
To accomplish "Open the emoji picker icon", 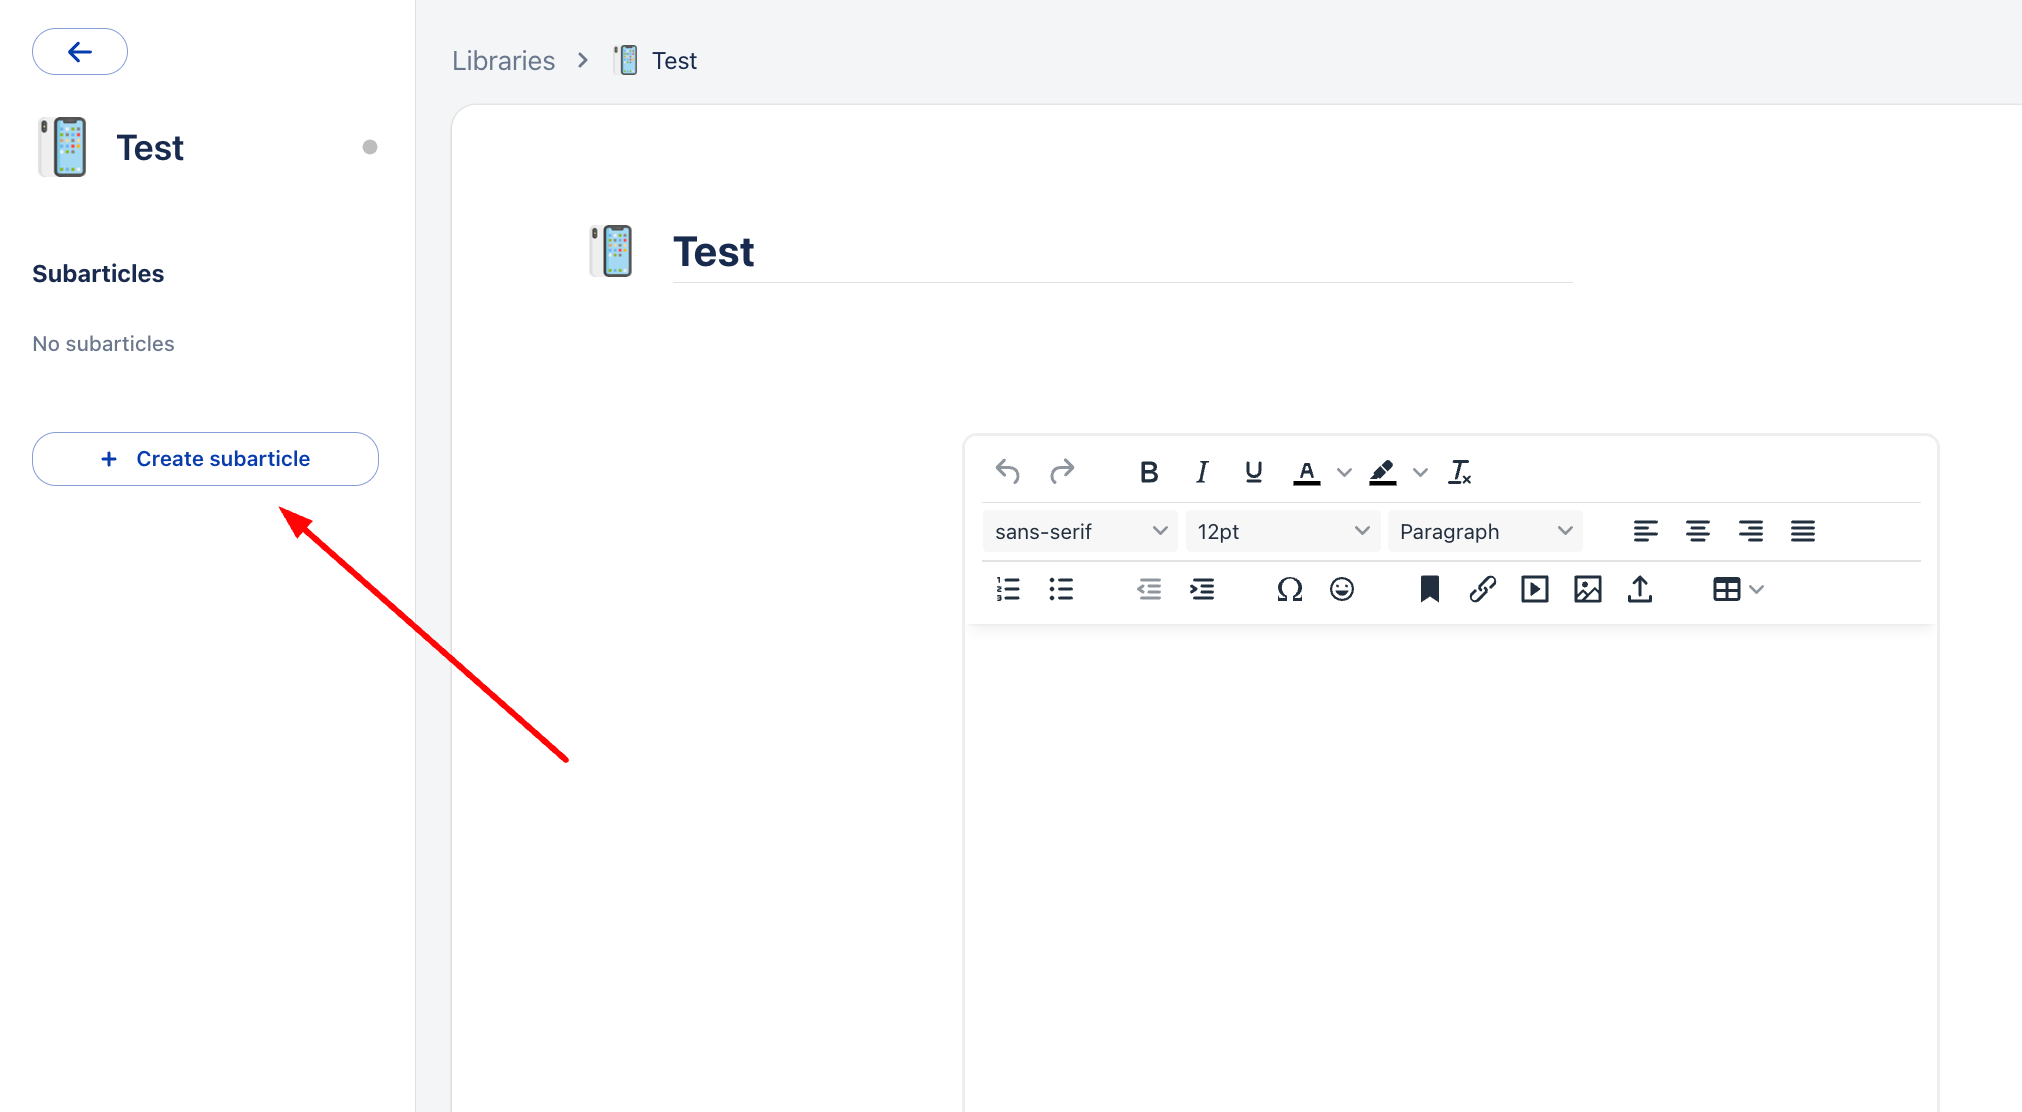I will coord(1342,590).
